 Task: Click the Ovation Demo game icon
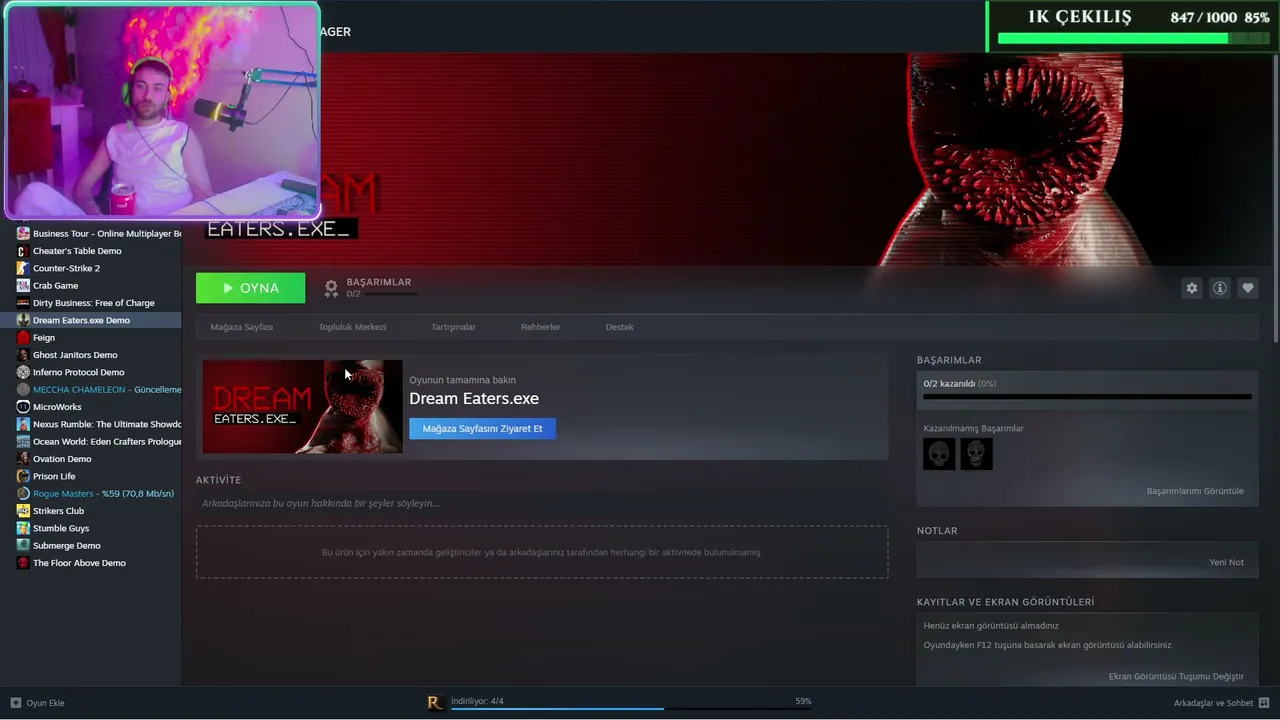[23, 459]
